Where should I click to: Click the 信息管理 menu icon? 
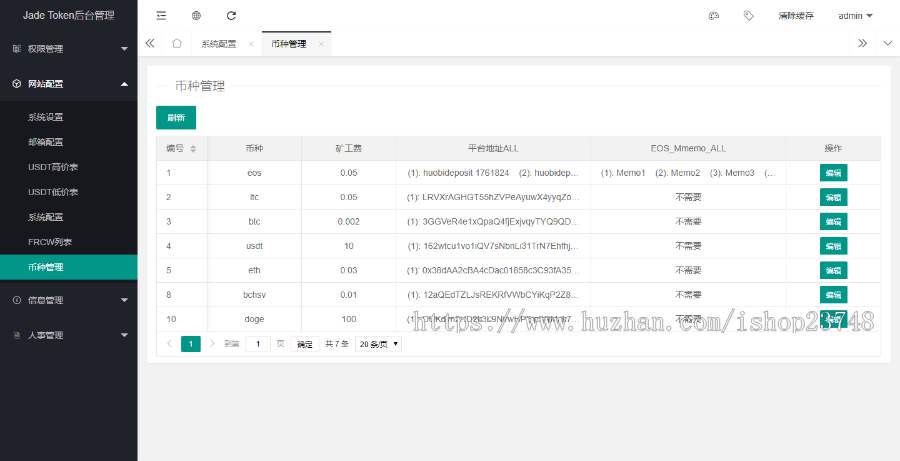17,300
